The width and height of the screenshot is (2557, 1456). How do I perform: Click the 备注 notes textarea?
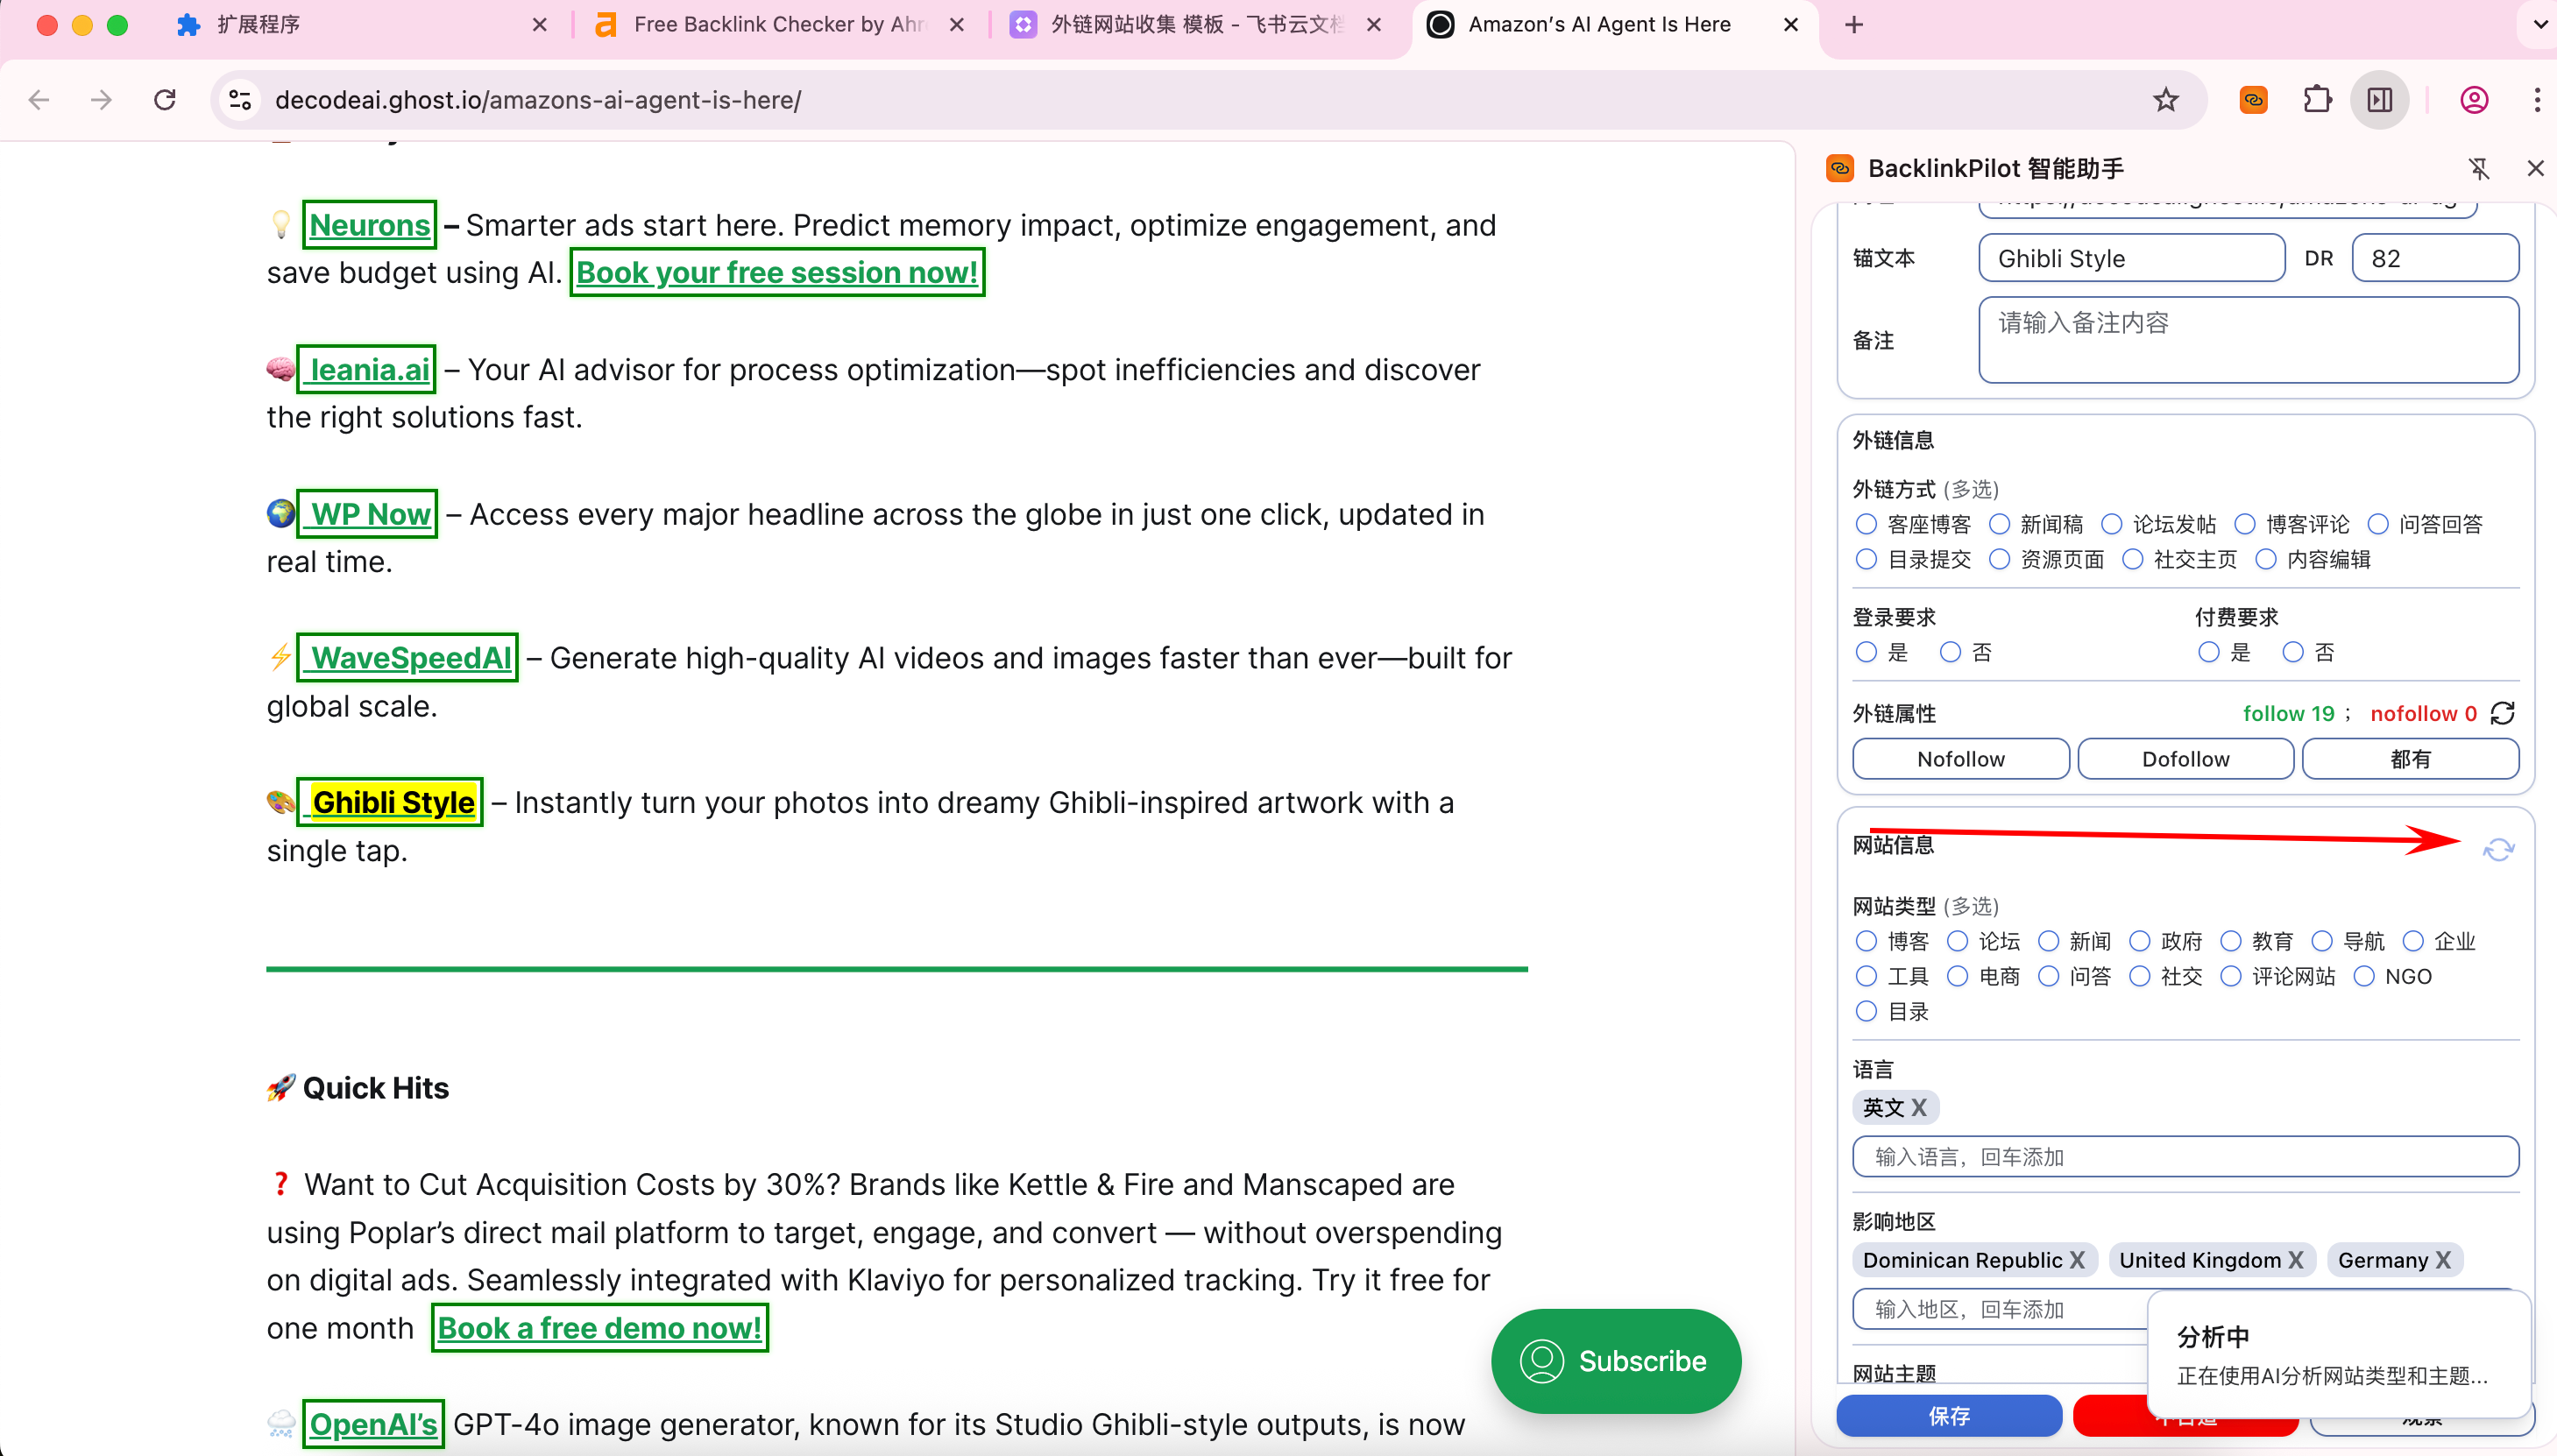coord(2248,340)
